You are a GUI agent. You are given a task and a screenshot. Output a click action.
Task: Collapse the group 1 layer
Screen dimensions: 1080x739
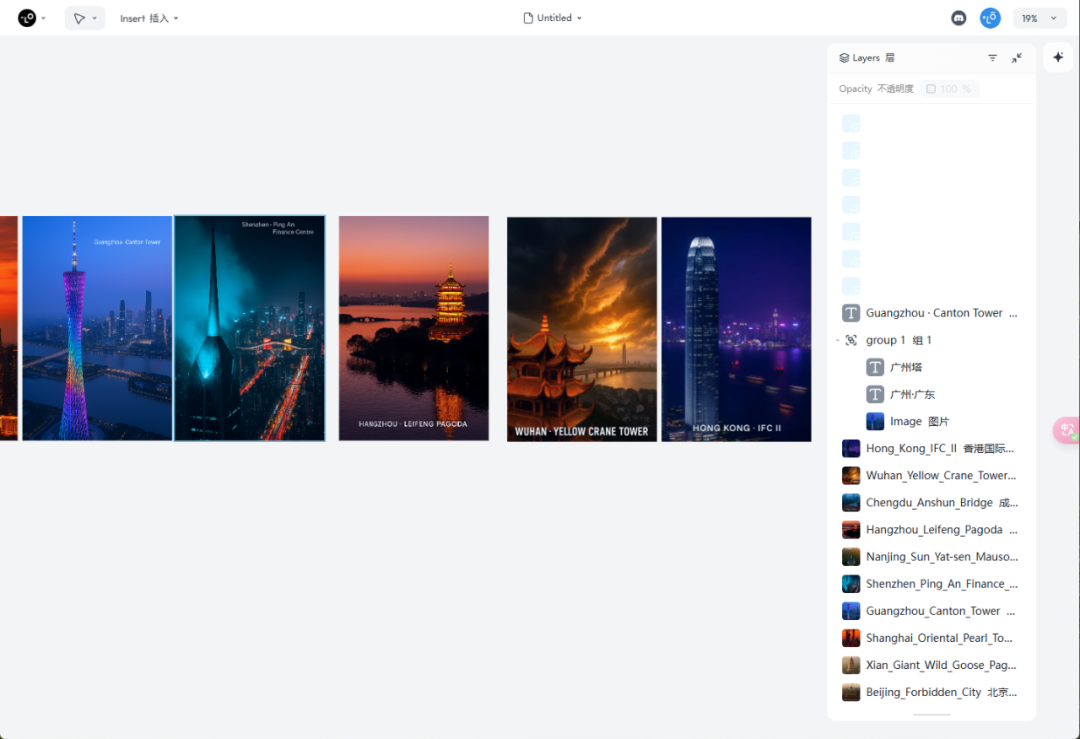coord(838,340)
